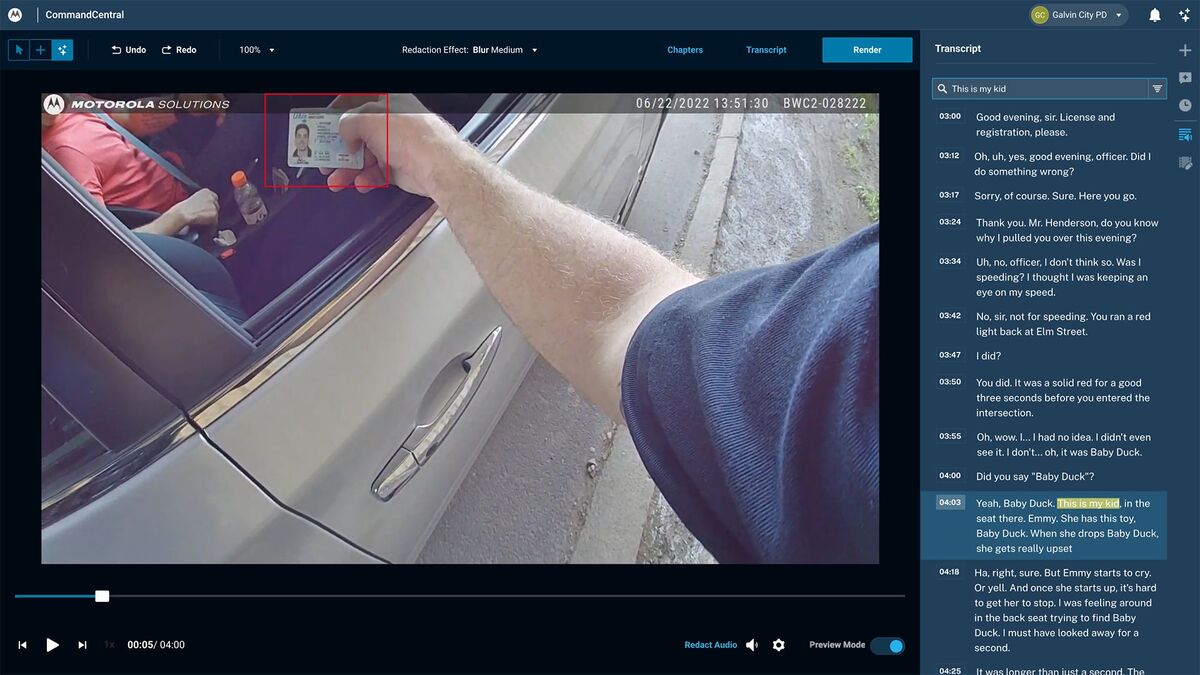
Task: Open the Redaction Effect dropdown
Action: [505, 49]
